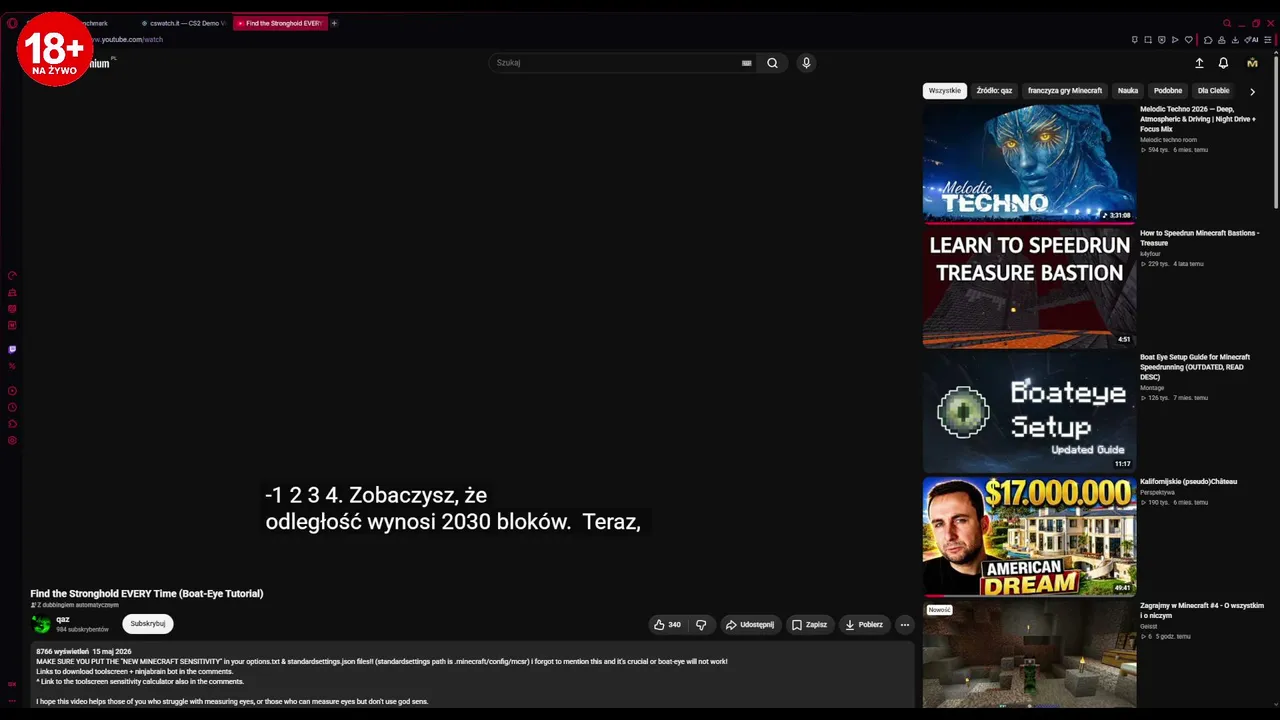This screenshot has width=1280, height=720.
Task: Start voice search with the microphone
Action: [806, 63]
